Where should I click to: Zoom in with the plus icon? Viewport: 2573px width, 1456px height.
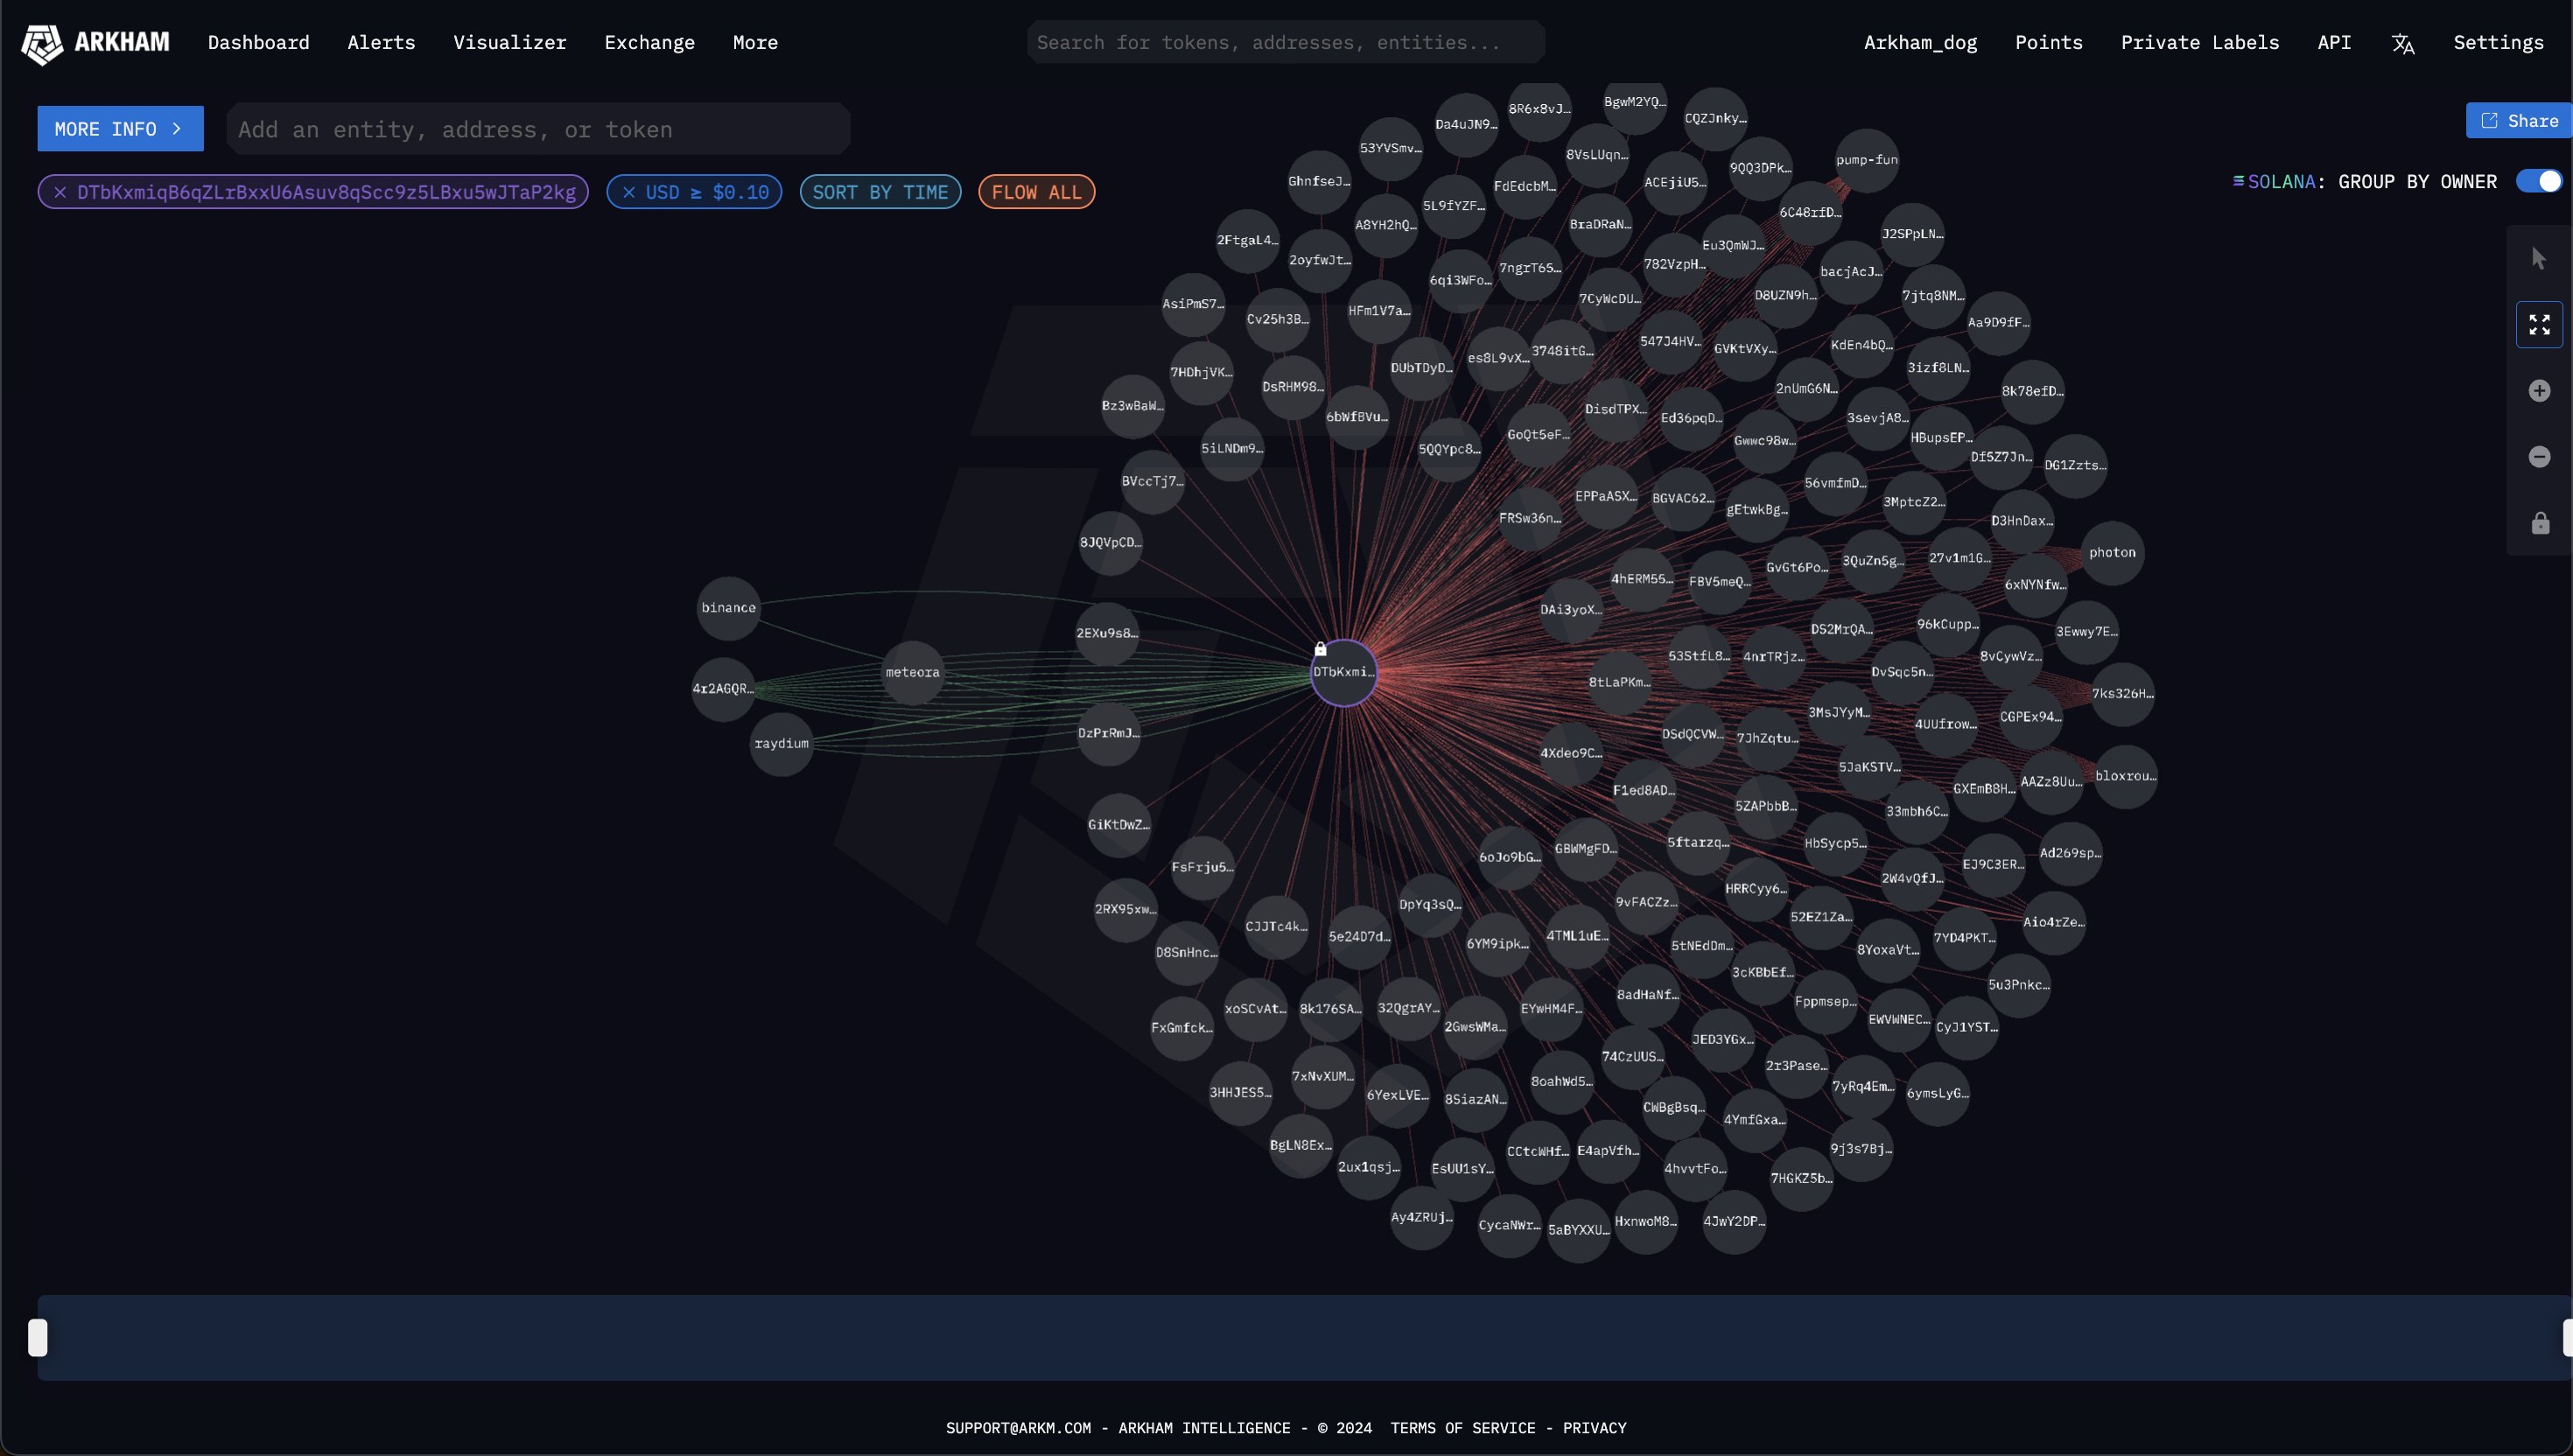tap(2539, 391)
